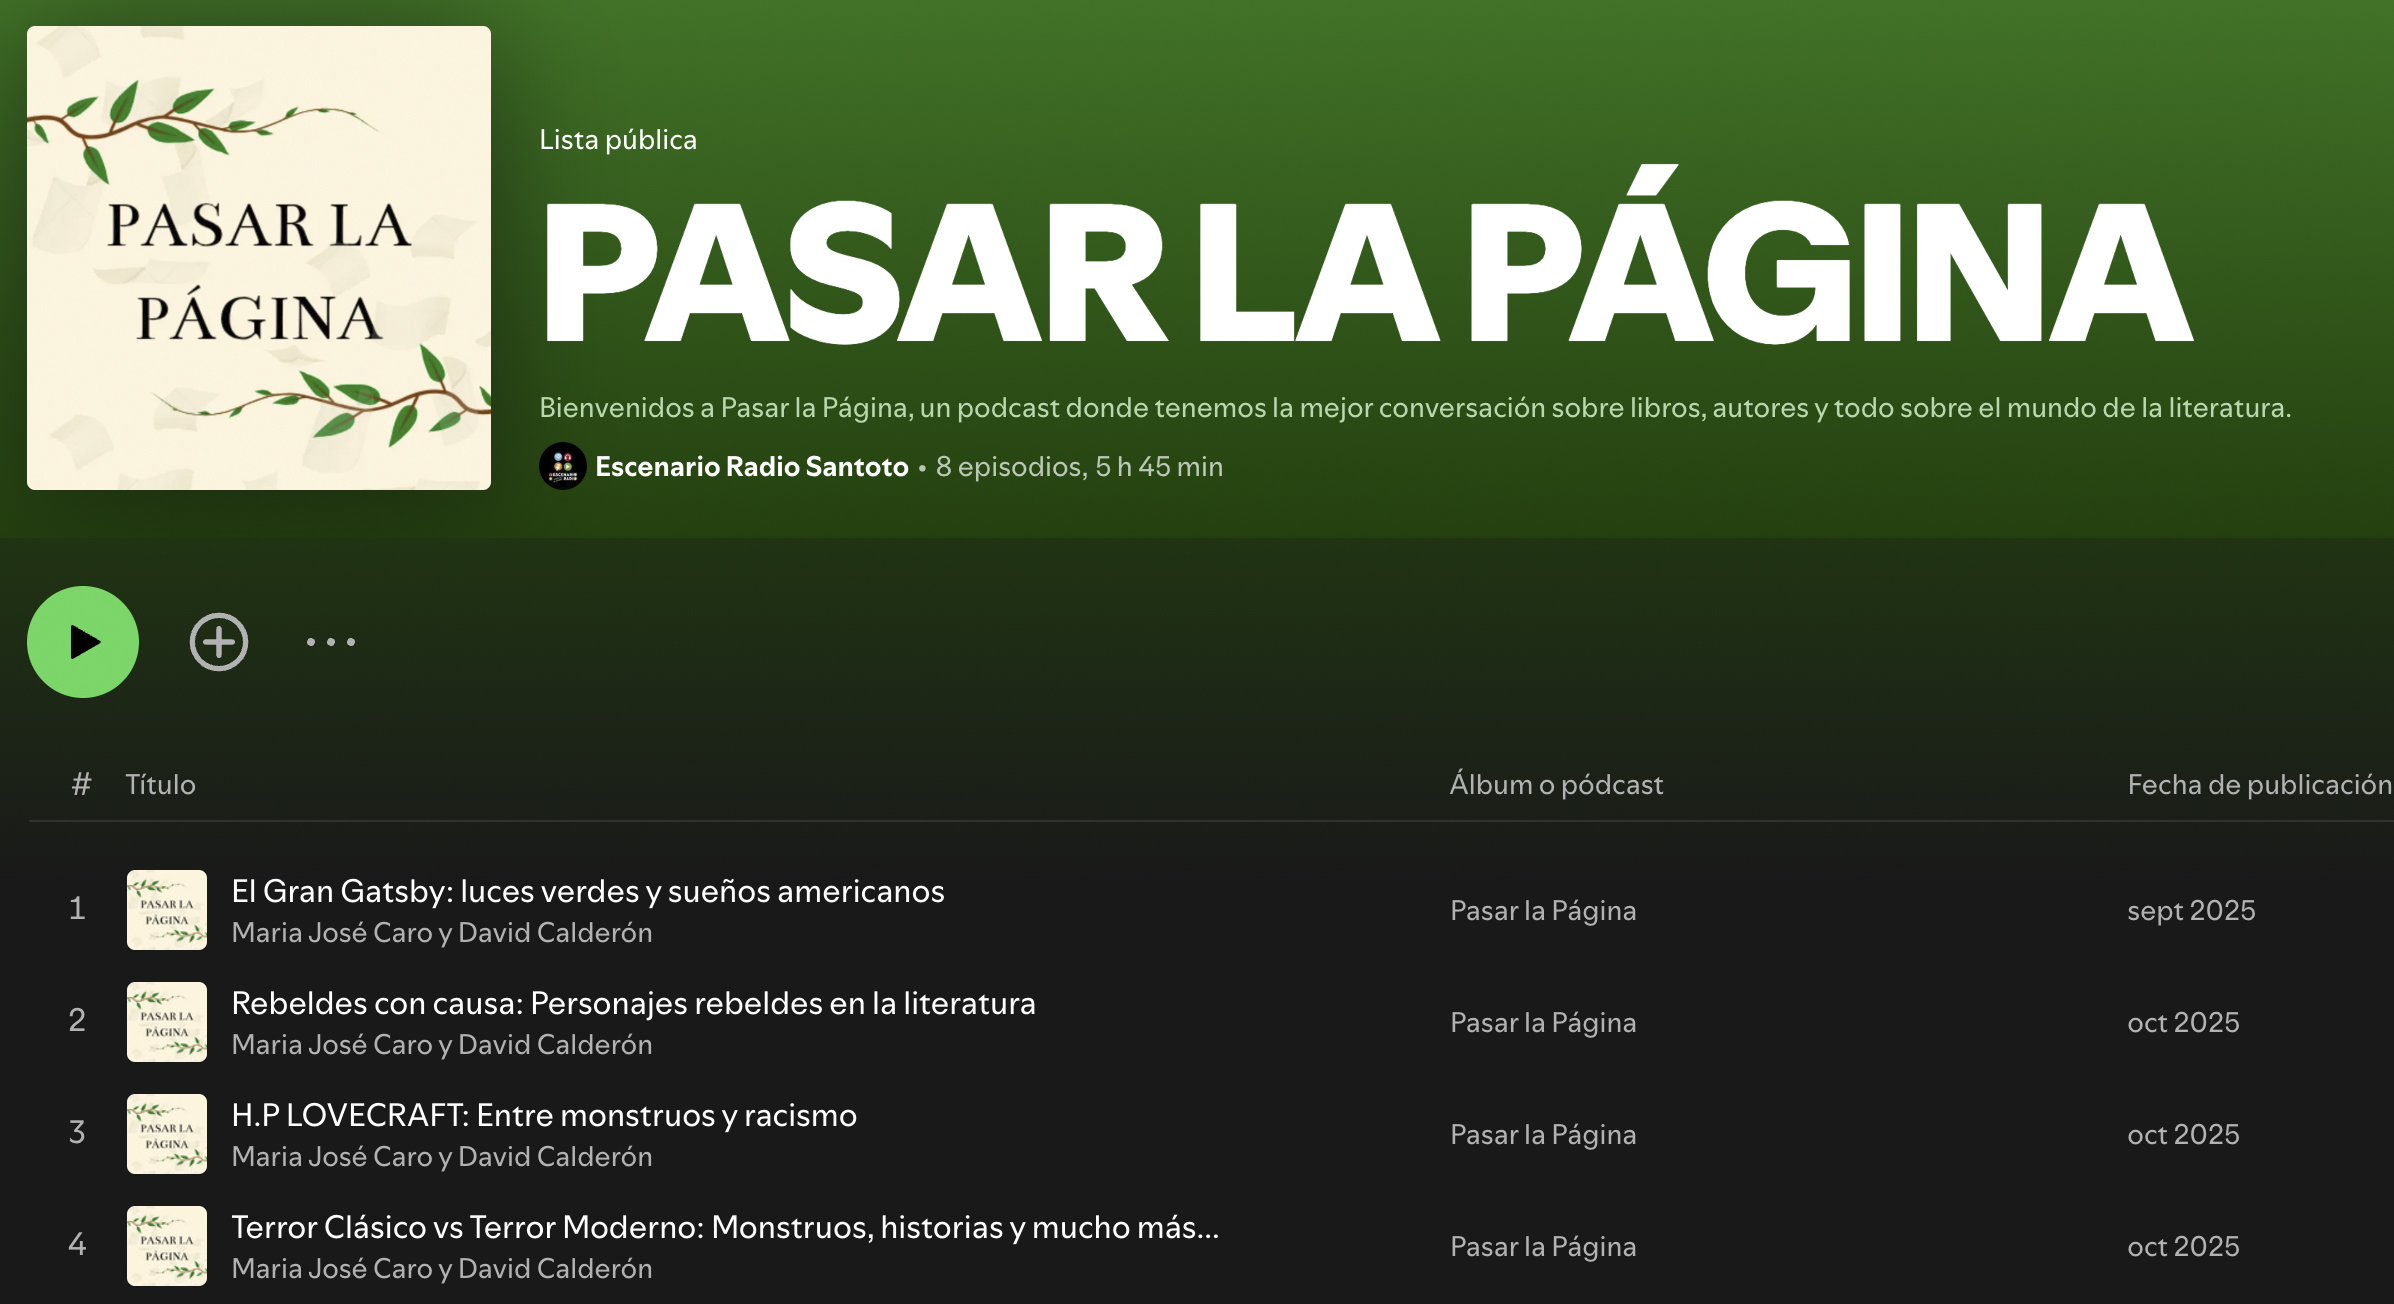
Task: Open Terror Clásico vs Terror Moderno episode title
Action: click(x=725, y=1227)
